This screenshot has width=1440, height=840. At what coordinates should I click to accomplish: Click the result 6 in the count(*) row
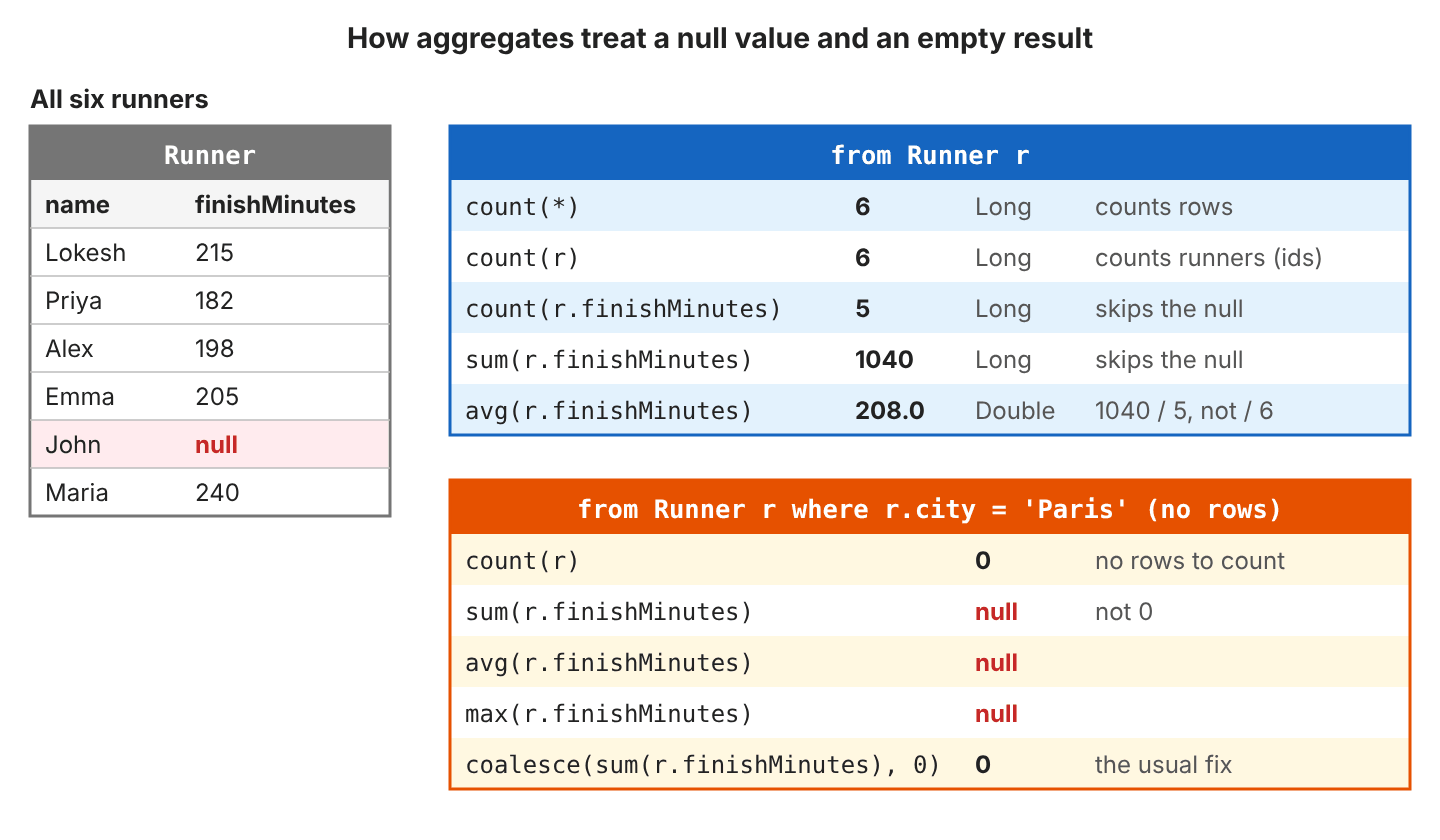coord(863,207)
